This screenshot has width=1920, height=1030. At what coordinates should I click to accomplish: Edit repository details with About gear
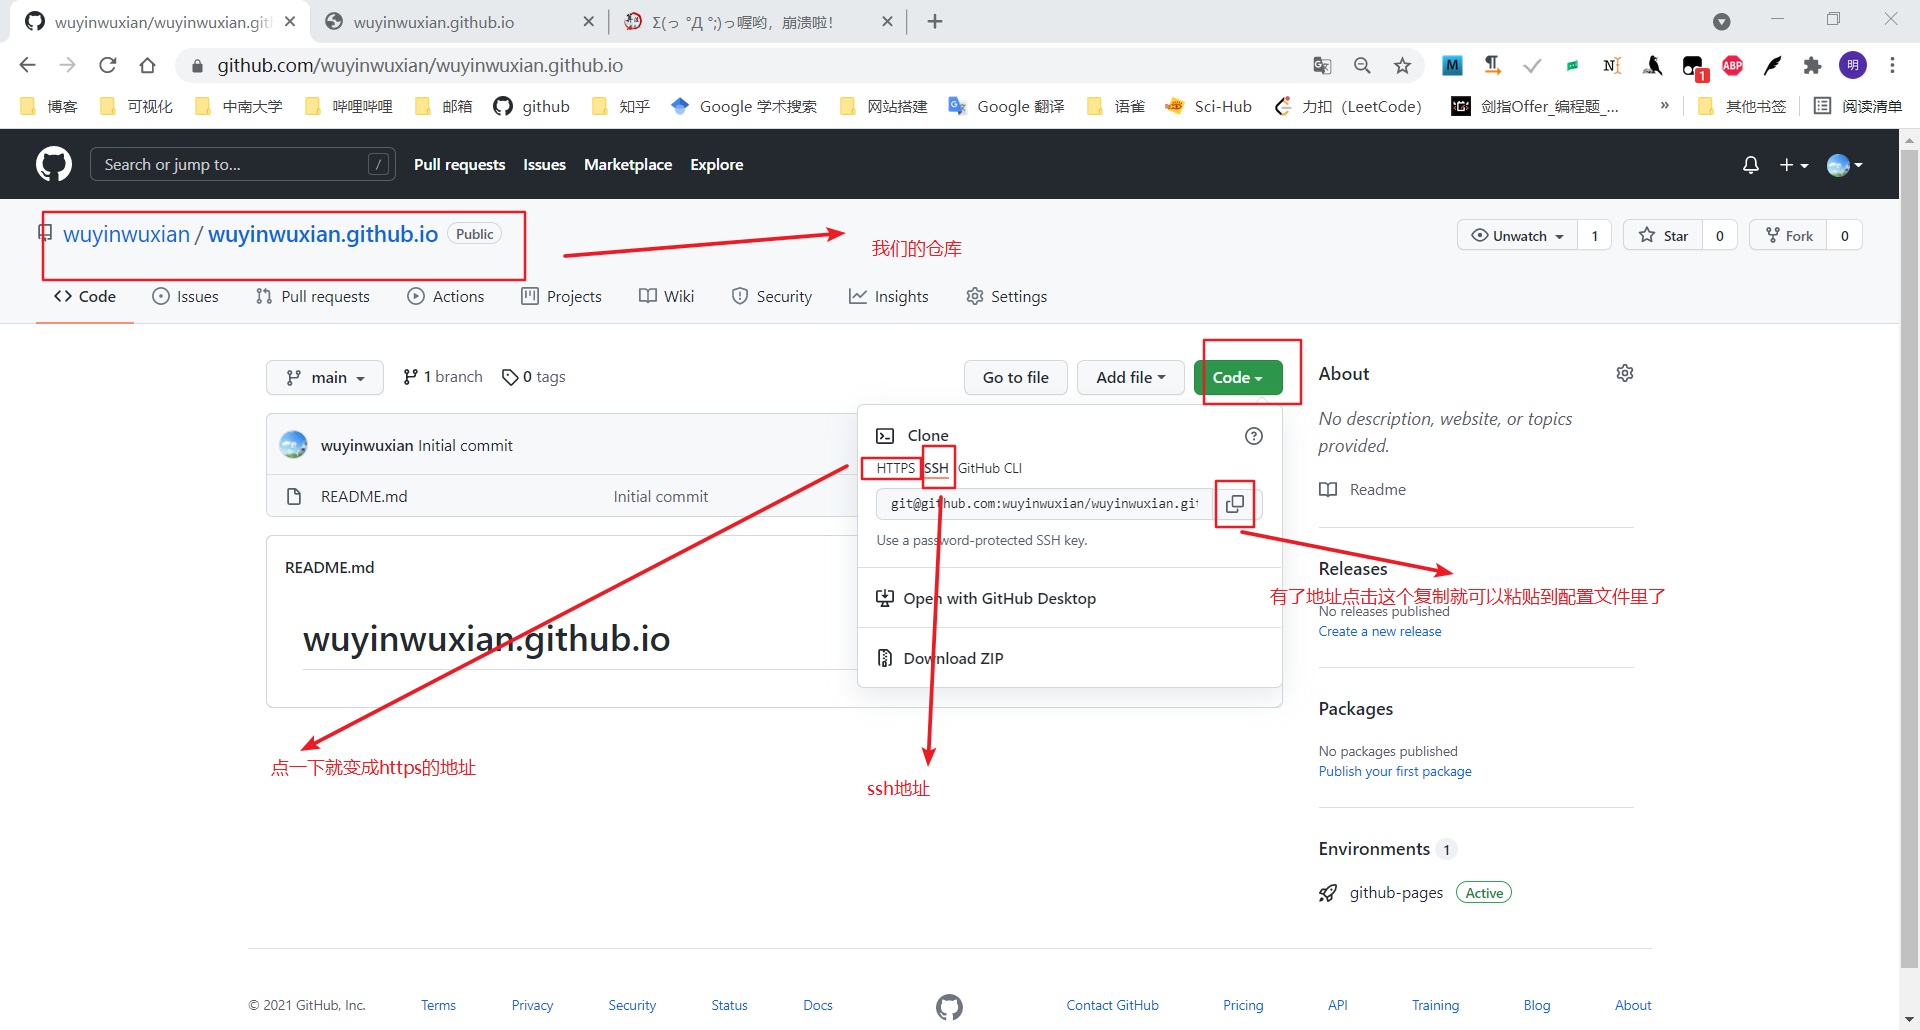click(x=1625, y=373)
